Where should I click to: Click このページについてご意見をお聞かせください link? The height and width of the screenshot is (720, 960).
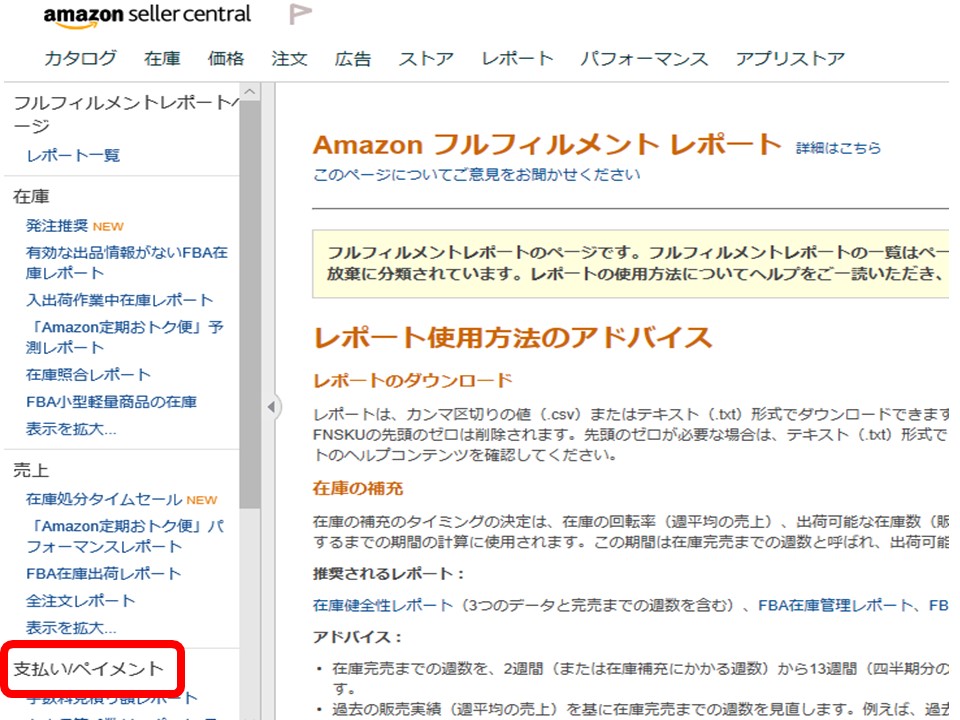coord(476,174)
